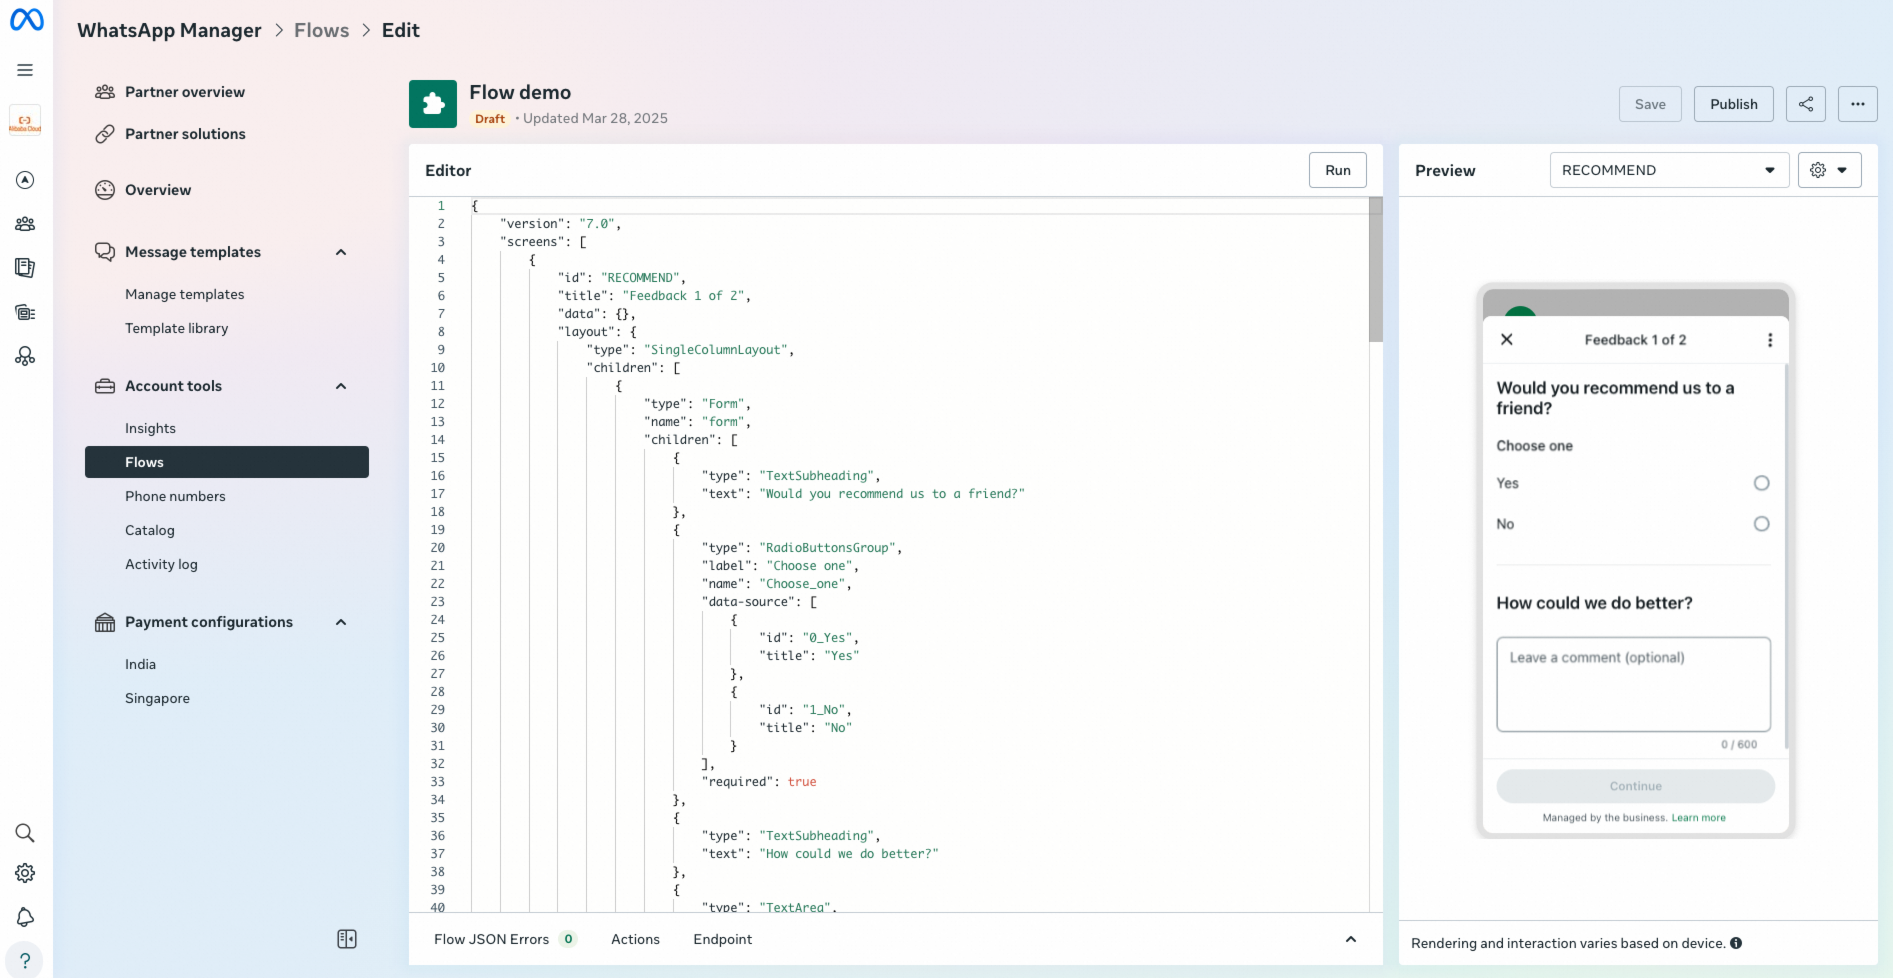Screen dimensions: 1893x978
Task: Go to Manage templates
Action: [x=185, y=294]
